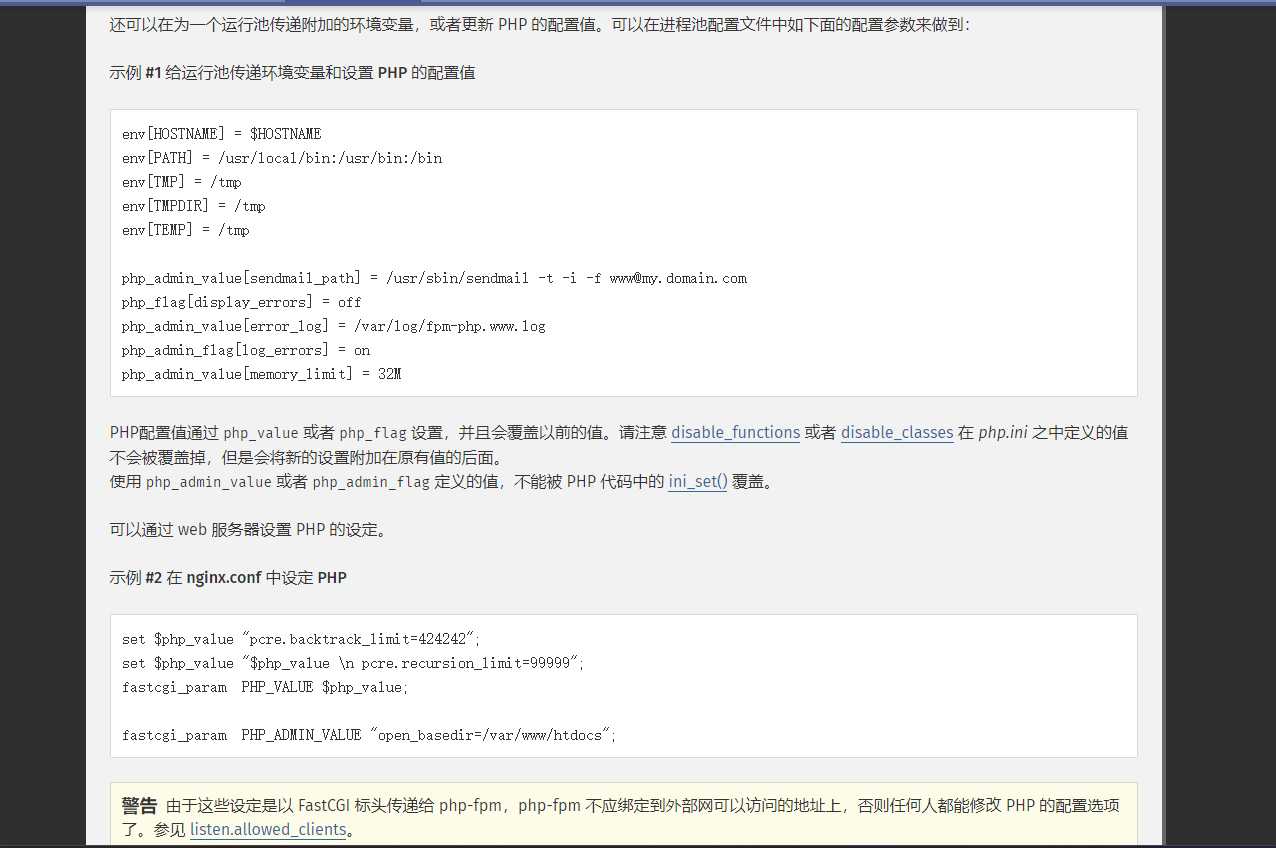This screenshot has height=848, width=1276.
Task: Click the fastcgi_param PHP_VALUE line
Action: click(x=265, y=687)
